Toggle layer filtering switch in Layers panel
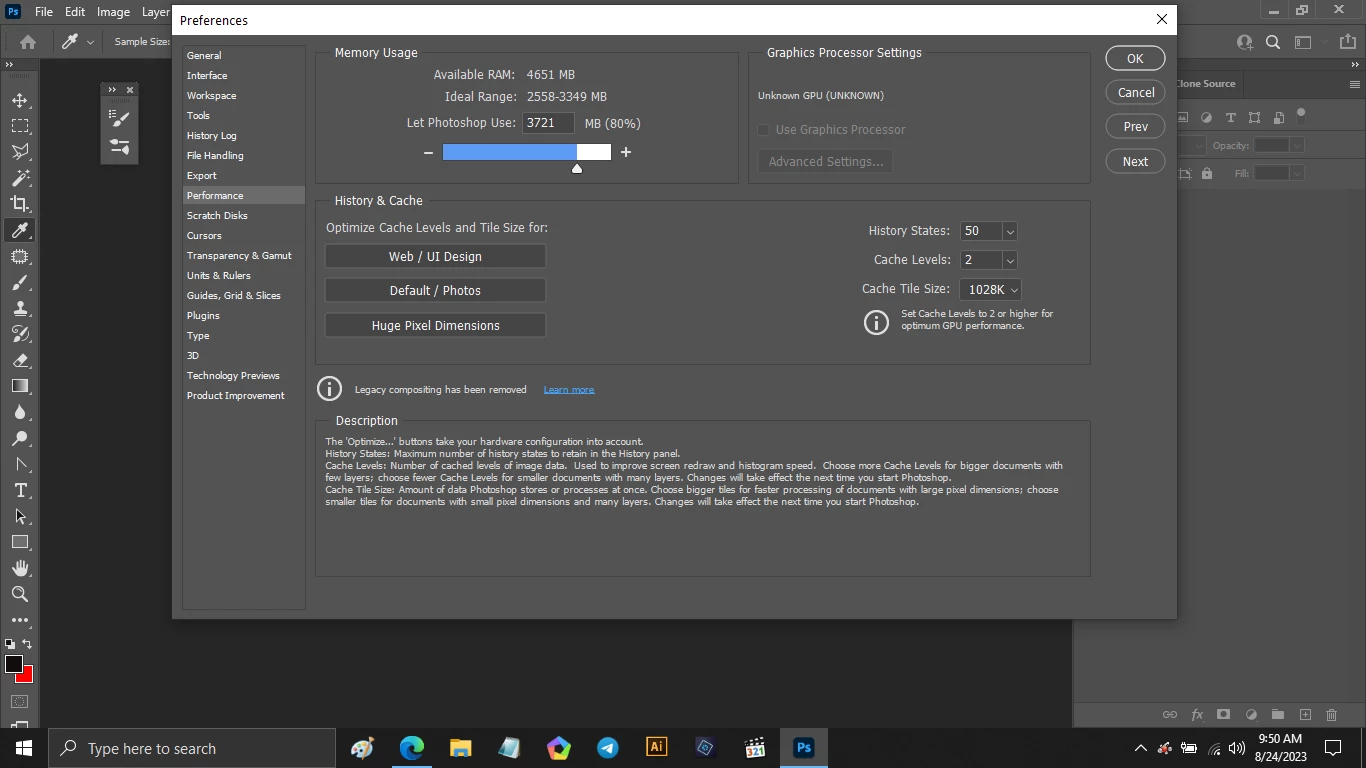Screen dimensions: 1366x768 click(1301, 114)
